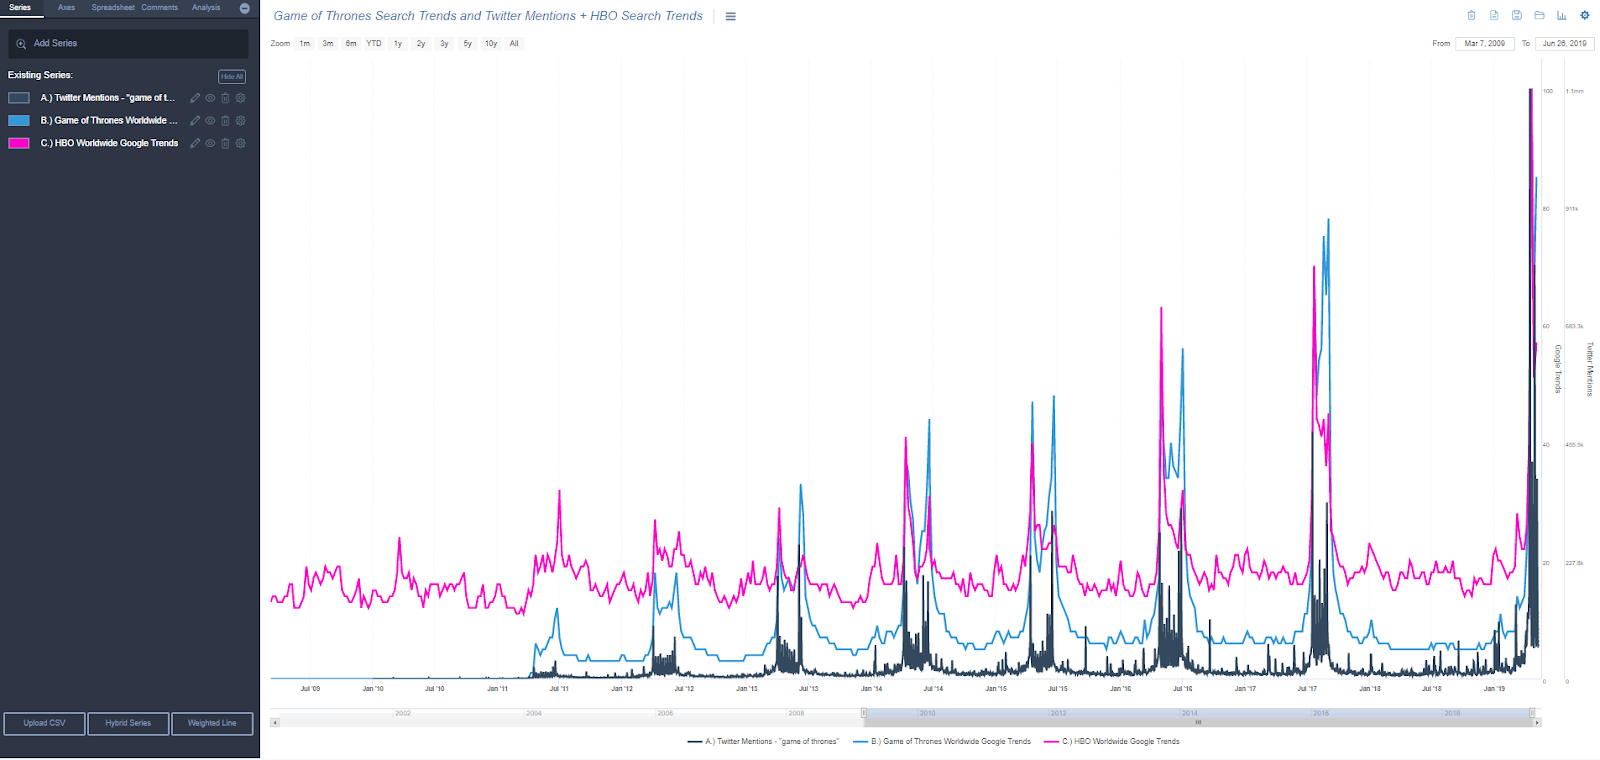Edit the Twitter Mentions series with pencil
Viewport: 1600px width, 760px height.
(x=195, y=98)
